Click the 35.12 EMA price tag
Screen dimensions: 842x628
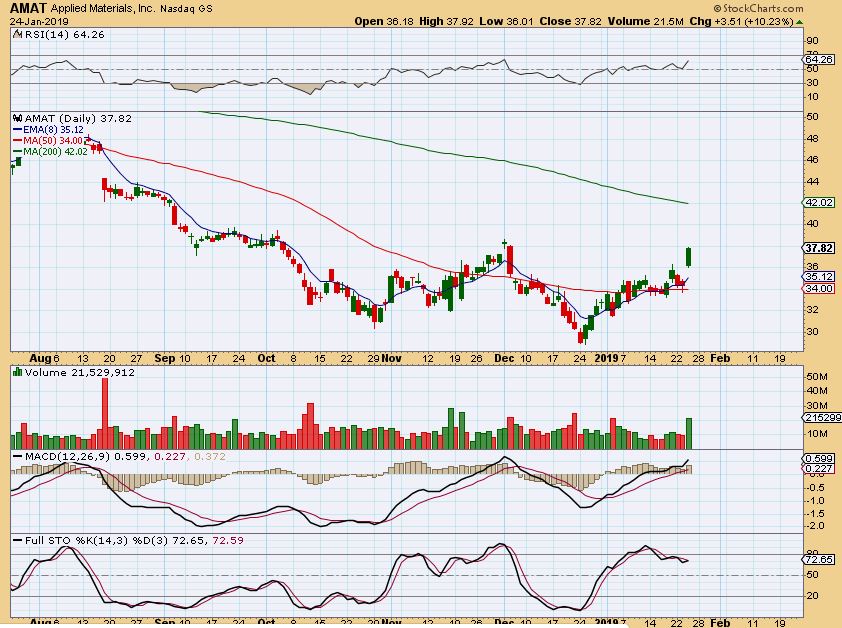click(x=818, y=277)
